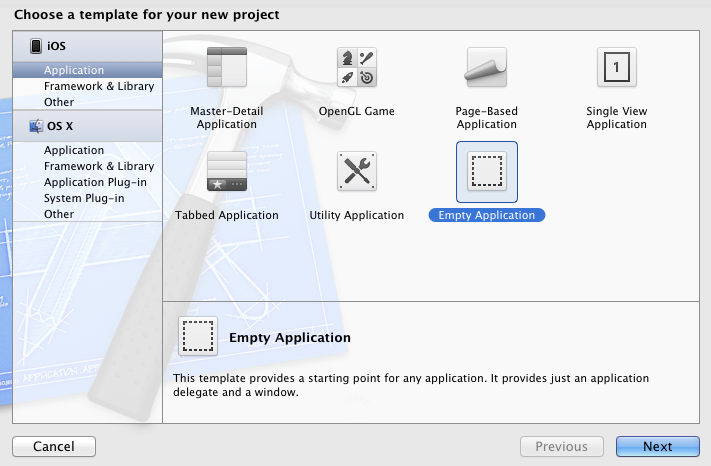This screenshot has height=466, width=711.
Task: Choose OS X Framework & Library category
Action: [99, 166]
